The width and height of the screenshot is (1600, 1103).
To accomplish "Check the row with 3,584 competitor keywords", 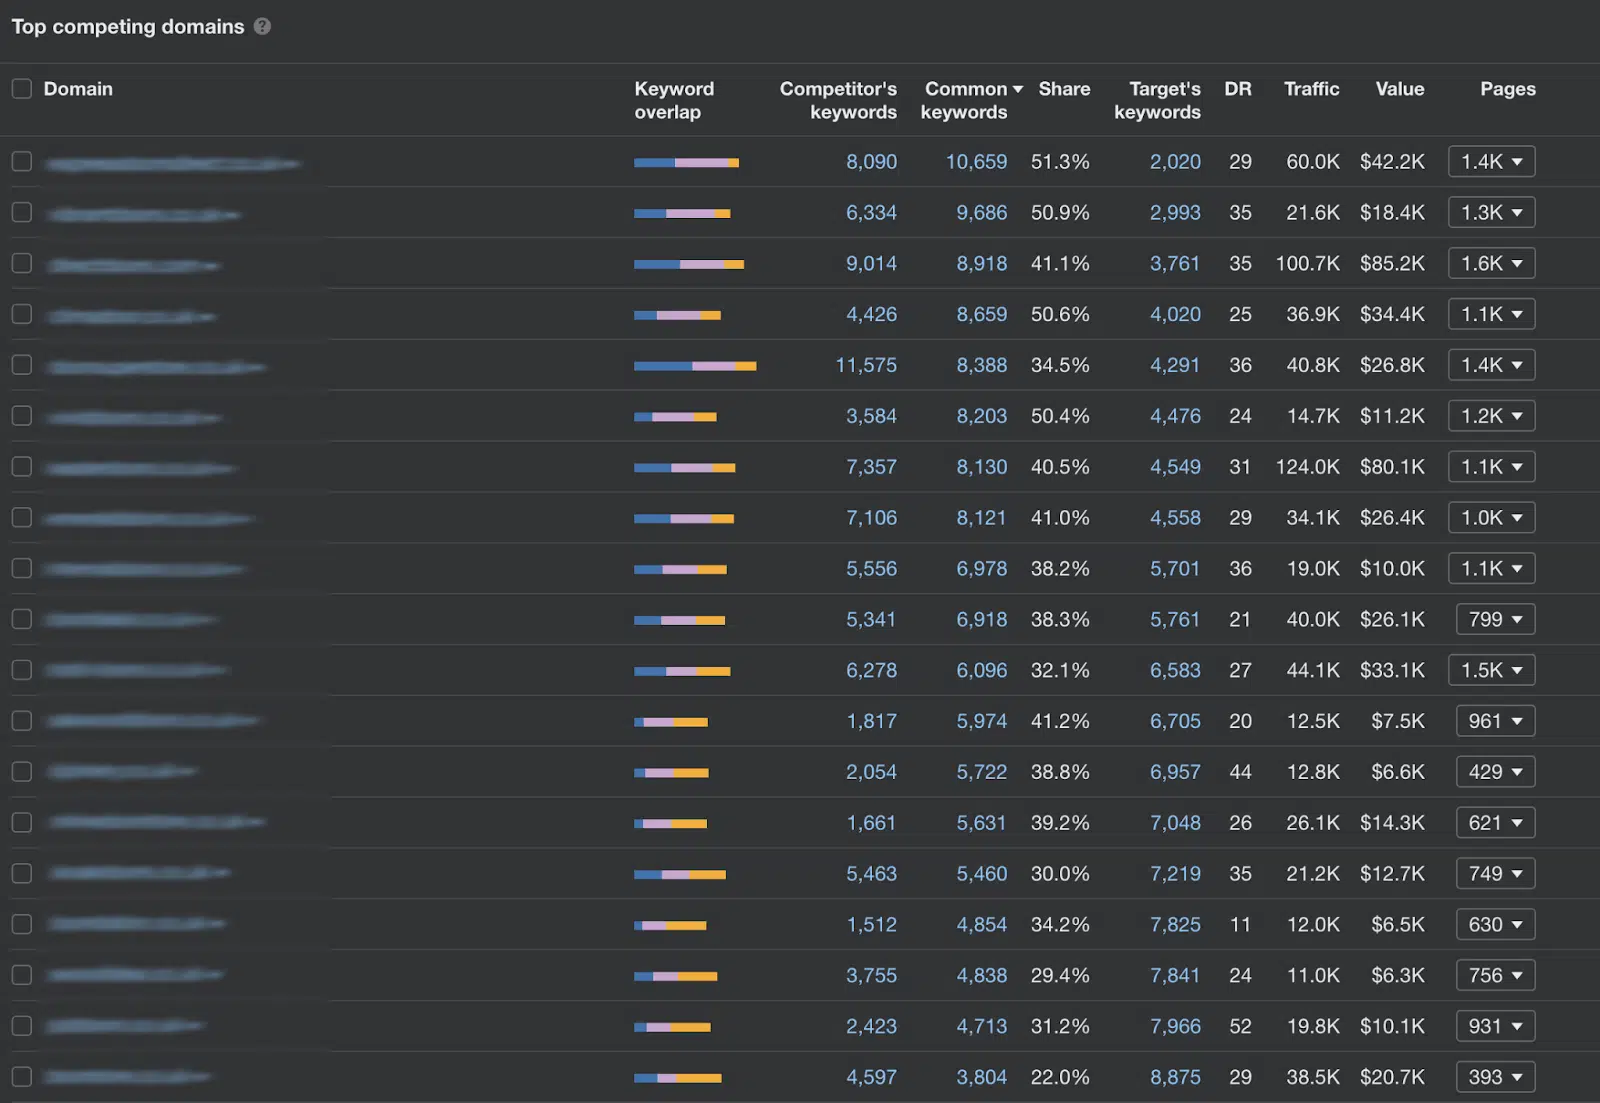I will coord(22,416).
